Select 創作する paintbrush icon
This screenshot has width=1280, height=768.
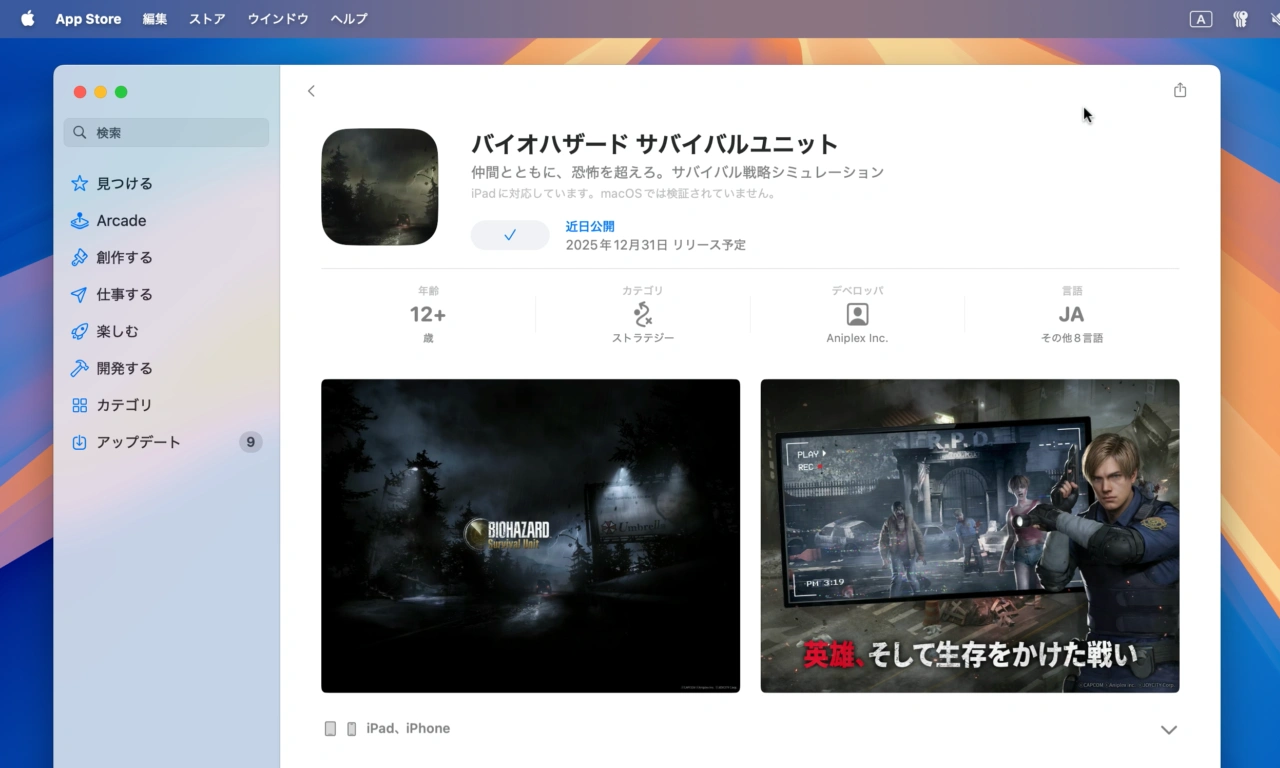(x=80, y=258)
